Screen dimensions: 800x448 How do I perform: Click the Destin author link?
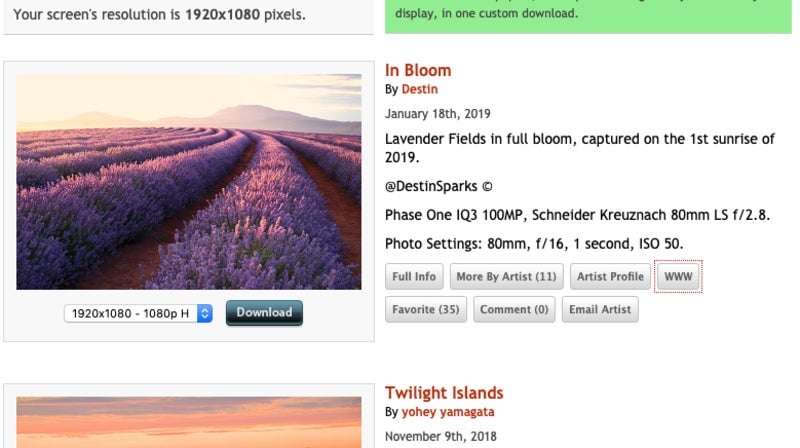[x=420, y=89]
